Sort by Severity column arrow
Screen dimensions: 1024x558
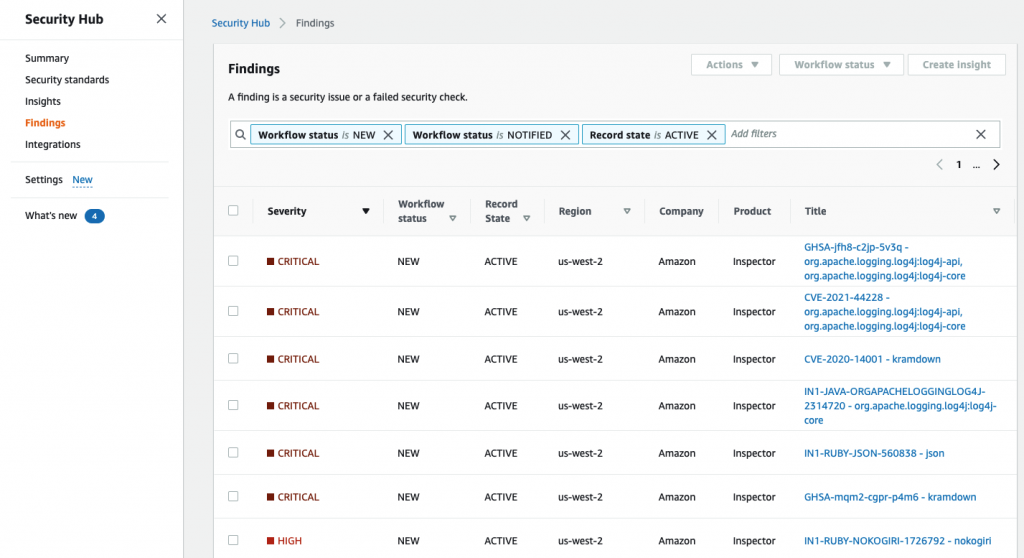click(366, 211)
